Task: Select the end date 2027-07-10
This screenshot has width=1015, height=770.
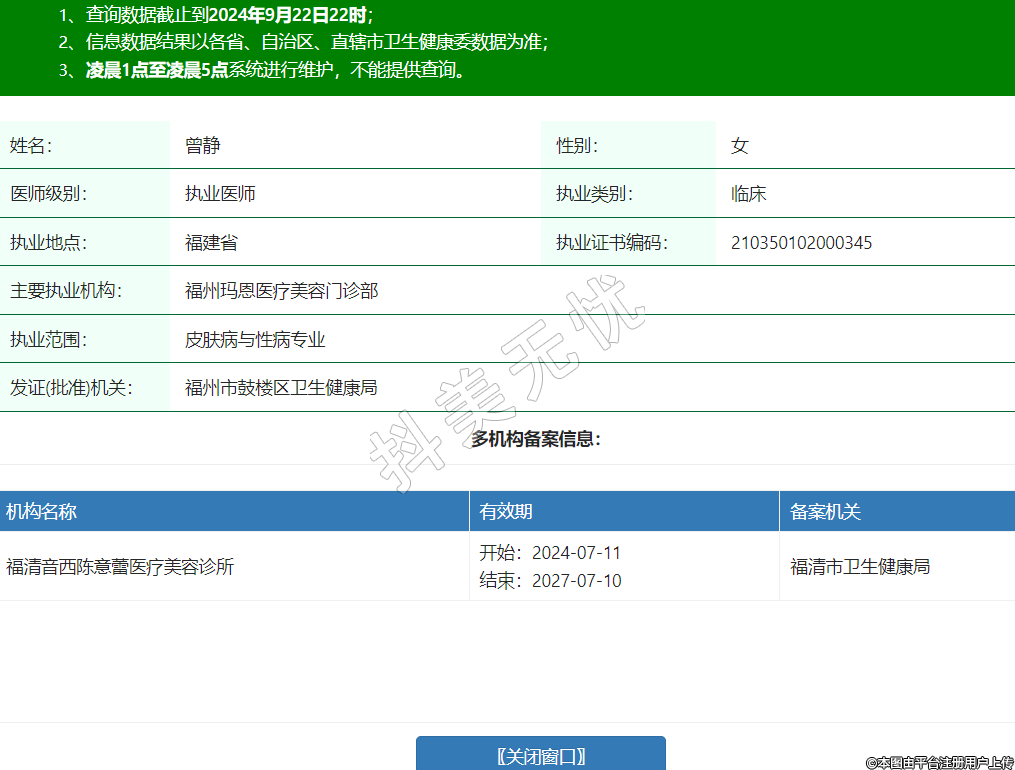Action: tap(576, 581)
